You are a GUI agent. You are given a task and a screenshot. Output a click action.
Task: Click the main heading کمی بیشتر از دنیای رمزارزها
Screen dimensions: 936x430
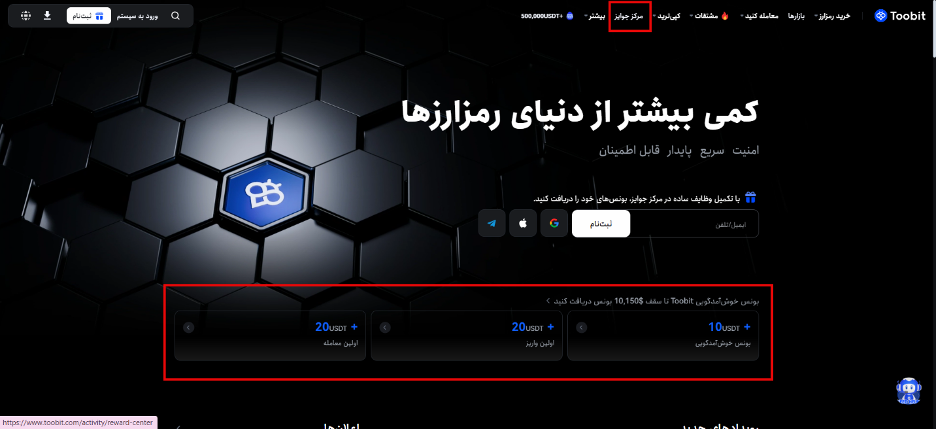(580, 113)
